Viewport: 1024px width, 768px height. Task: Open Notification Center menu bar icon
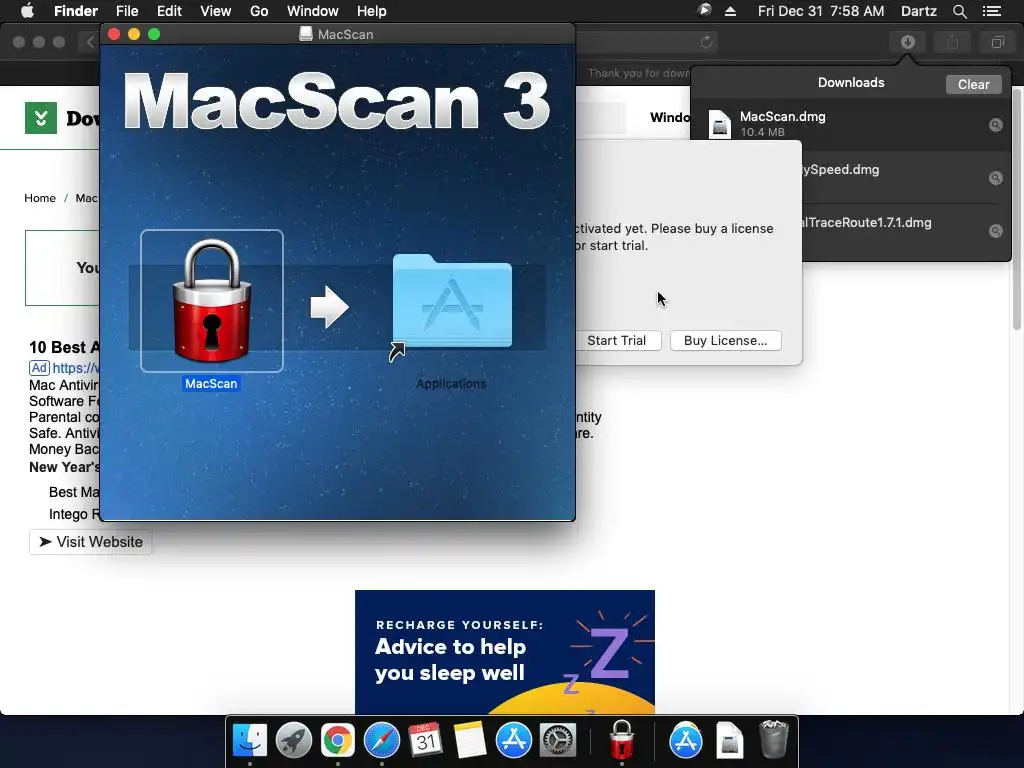pyautogui.click(x=992, y=11)
